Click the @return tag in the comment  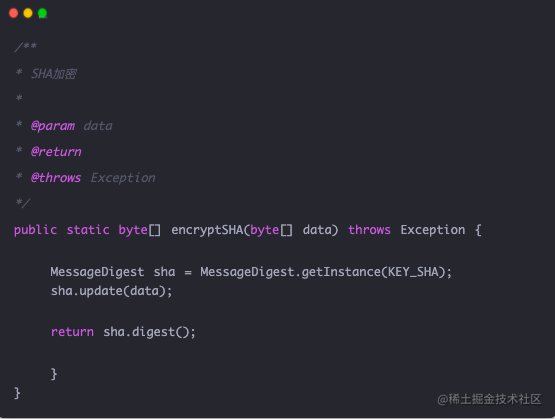pos(56,151)
